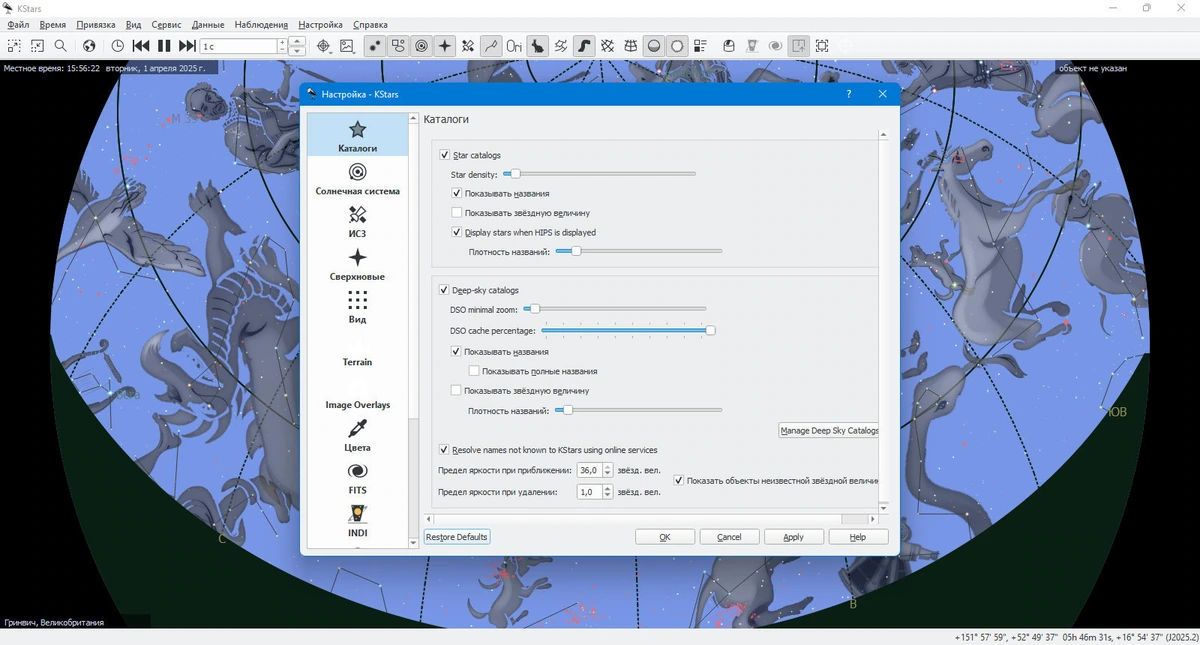Click stepper for Предел яркости при приближении
This screenshot has width=1200, height=645.
point(607,470)
